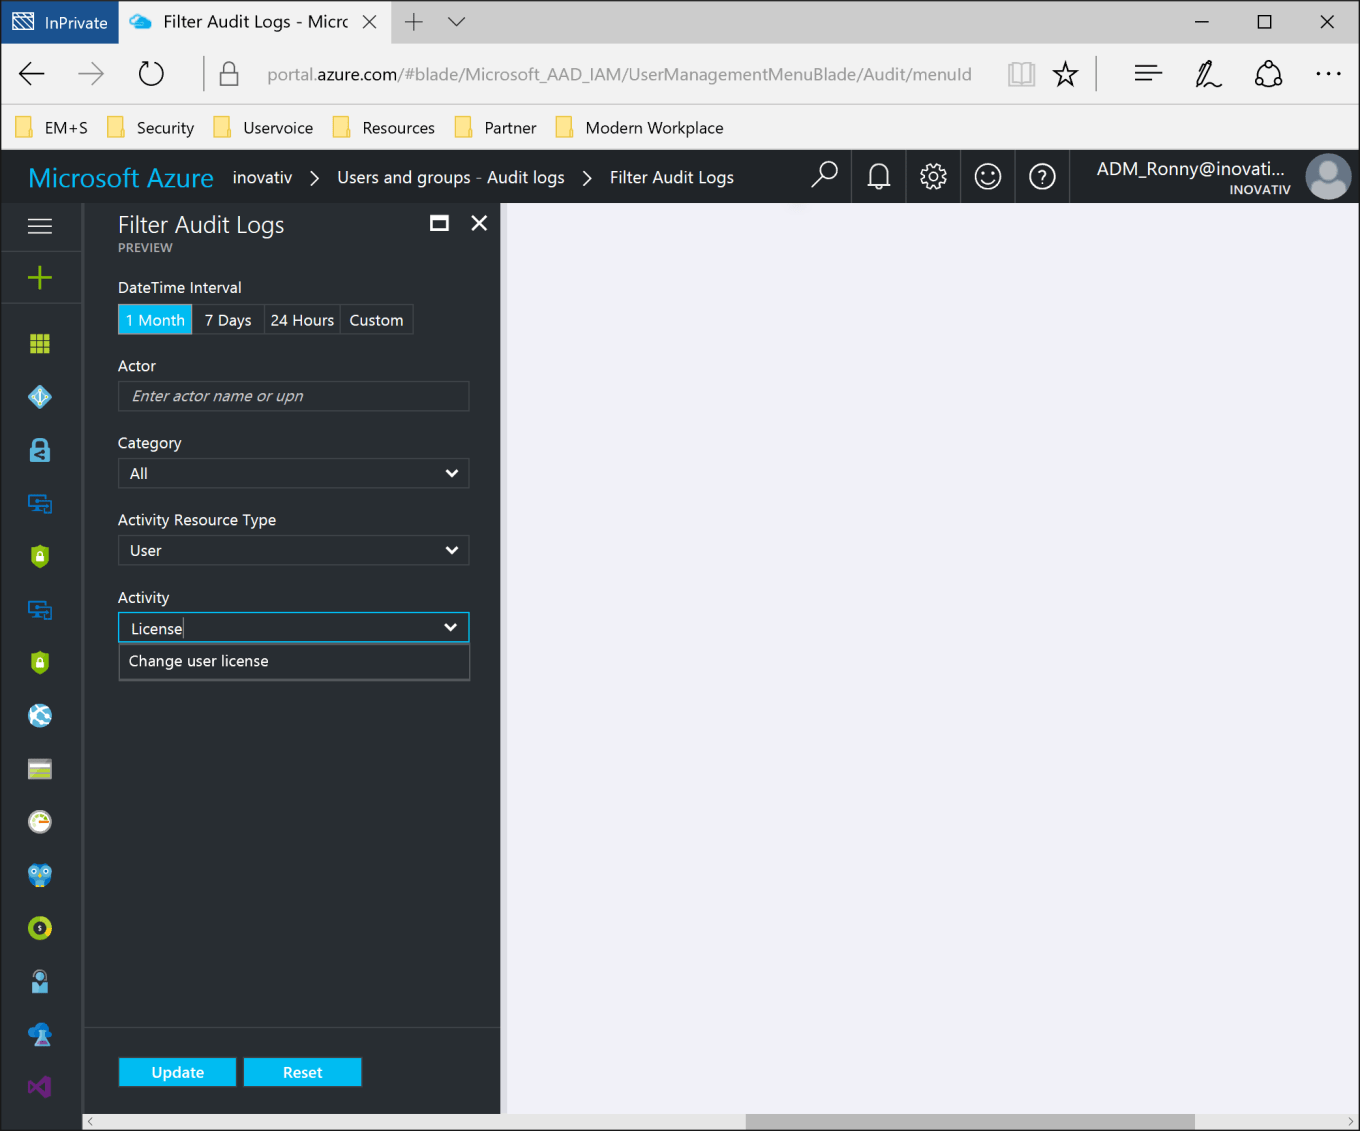
Task: Open Visual Studio Team Services icon
Action: [40, 1087]
